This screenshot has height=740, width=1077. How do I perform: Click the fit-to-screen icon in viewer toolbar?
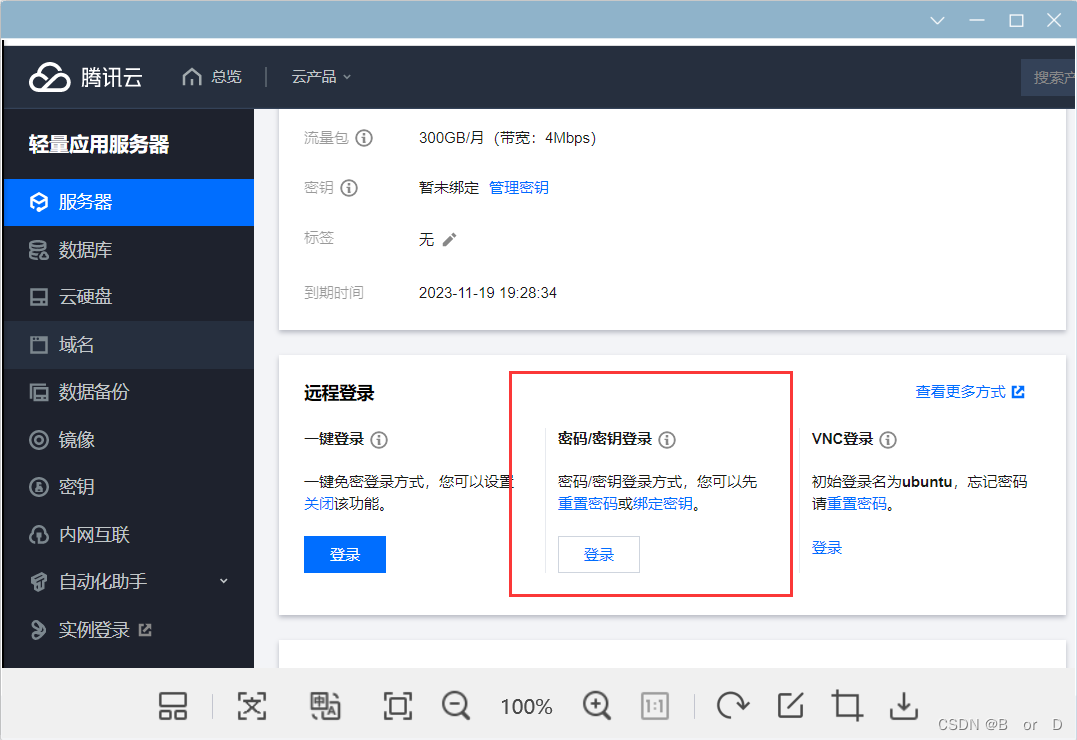tap(398, 706)
